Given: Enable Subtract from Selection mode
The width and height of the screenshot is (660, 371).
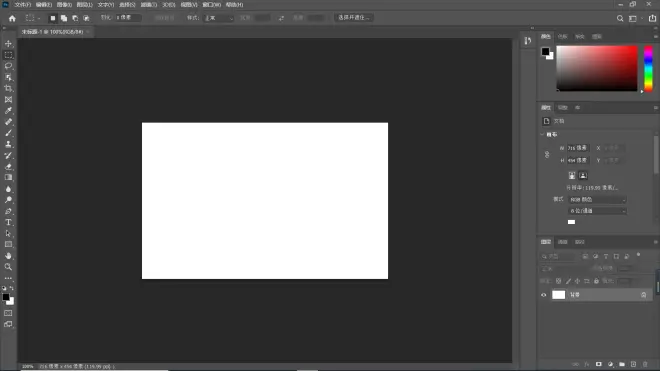Looking at the screenshot, I should [x=75, y=18].
